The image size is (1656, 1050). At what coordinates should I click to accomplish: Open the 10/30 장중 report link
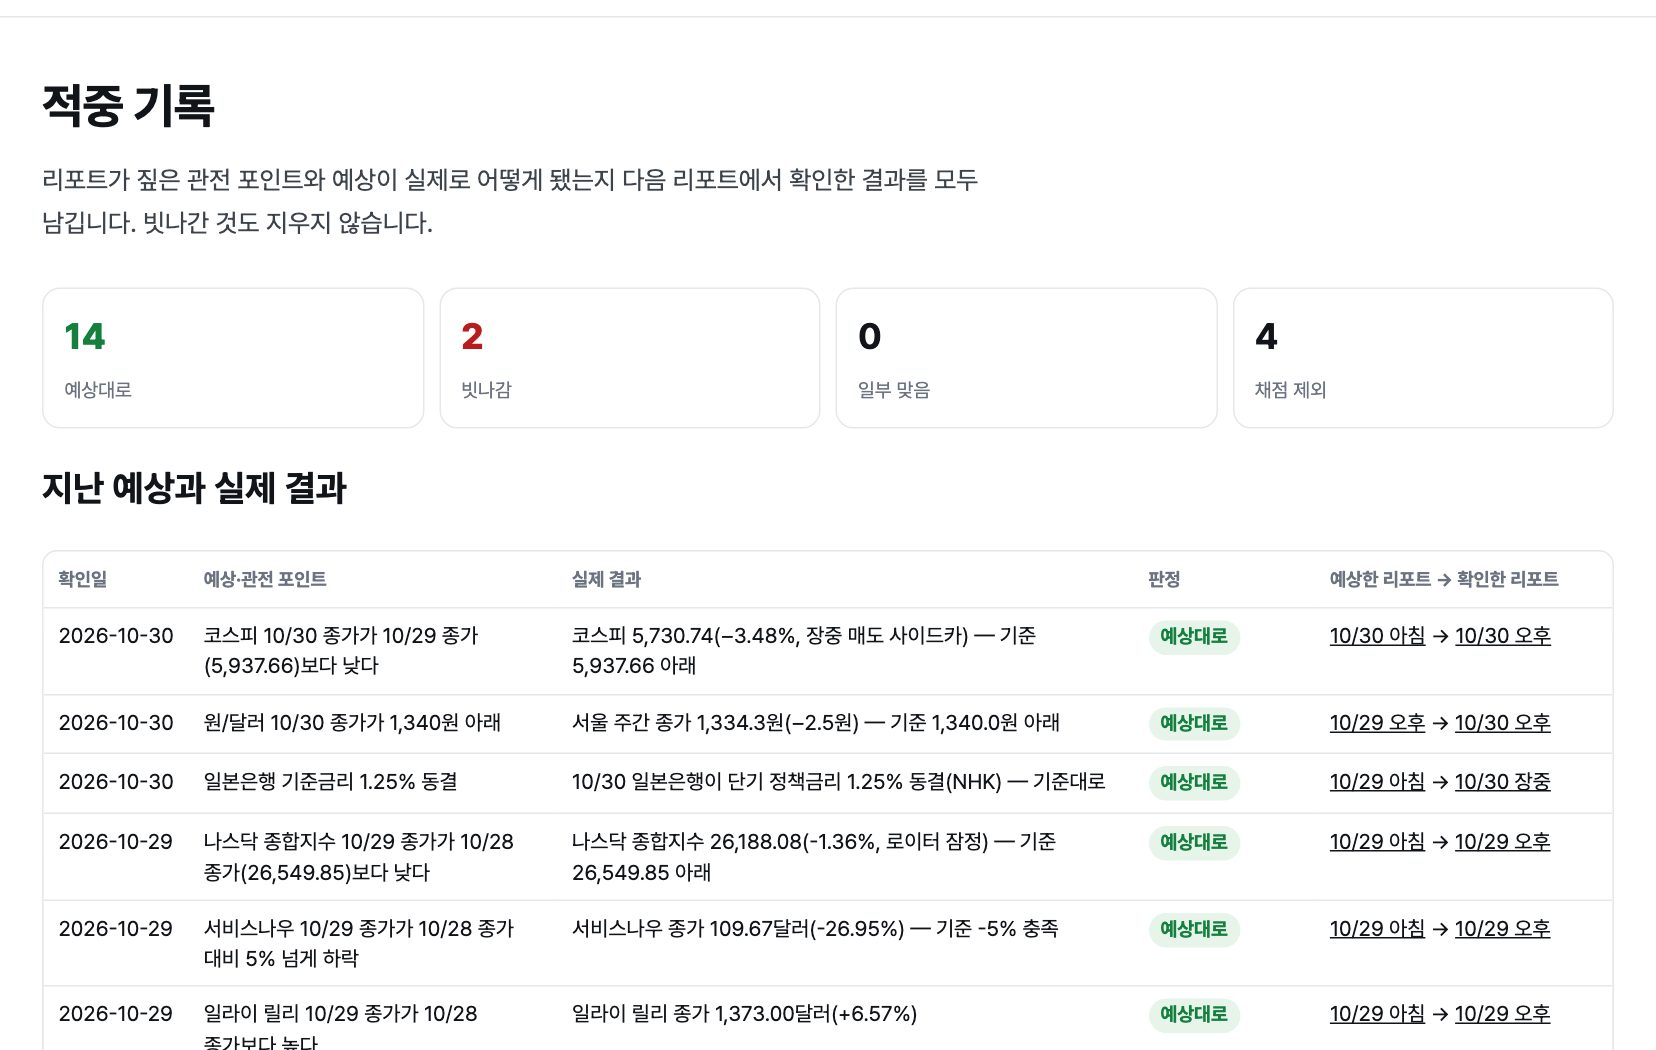pos(1502,782)
